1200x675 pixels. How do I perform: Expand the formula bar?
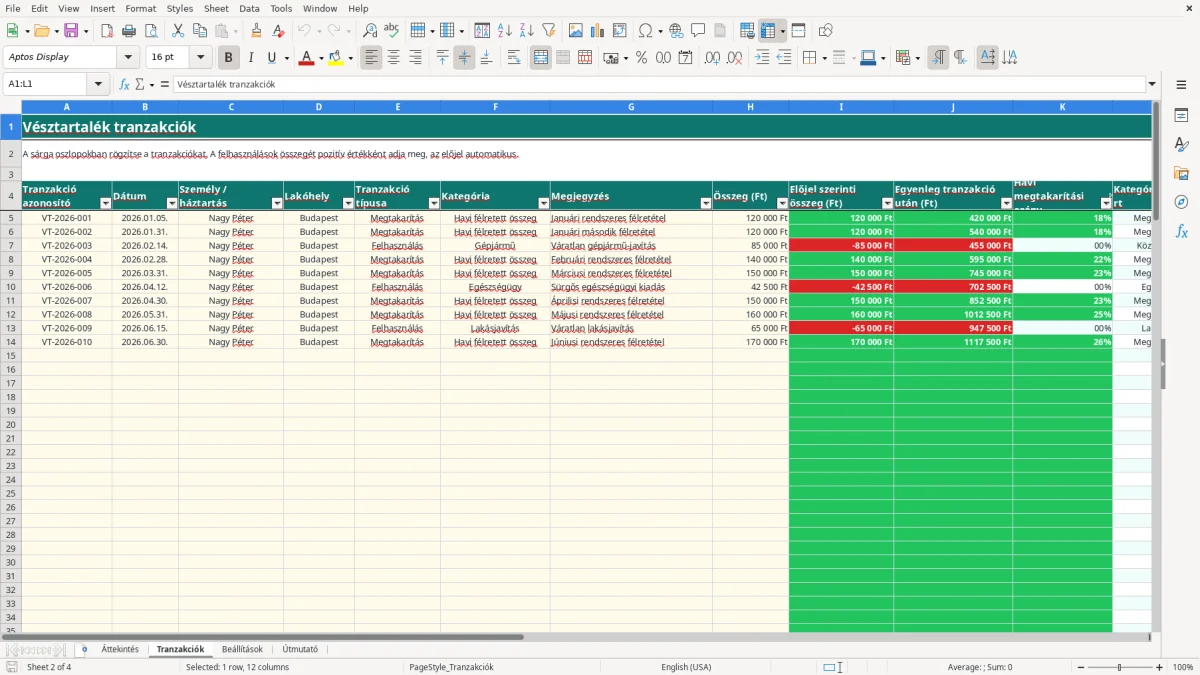(1152, 85)
